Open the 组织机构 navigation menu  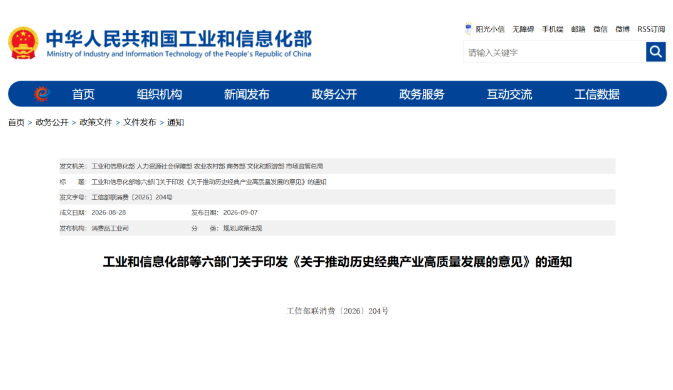159,94
